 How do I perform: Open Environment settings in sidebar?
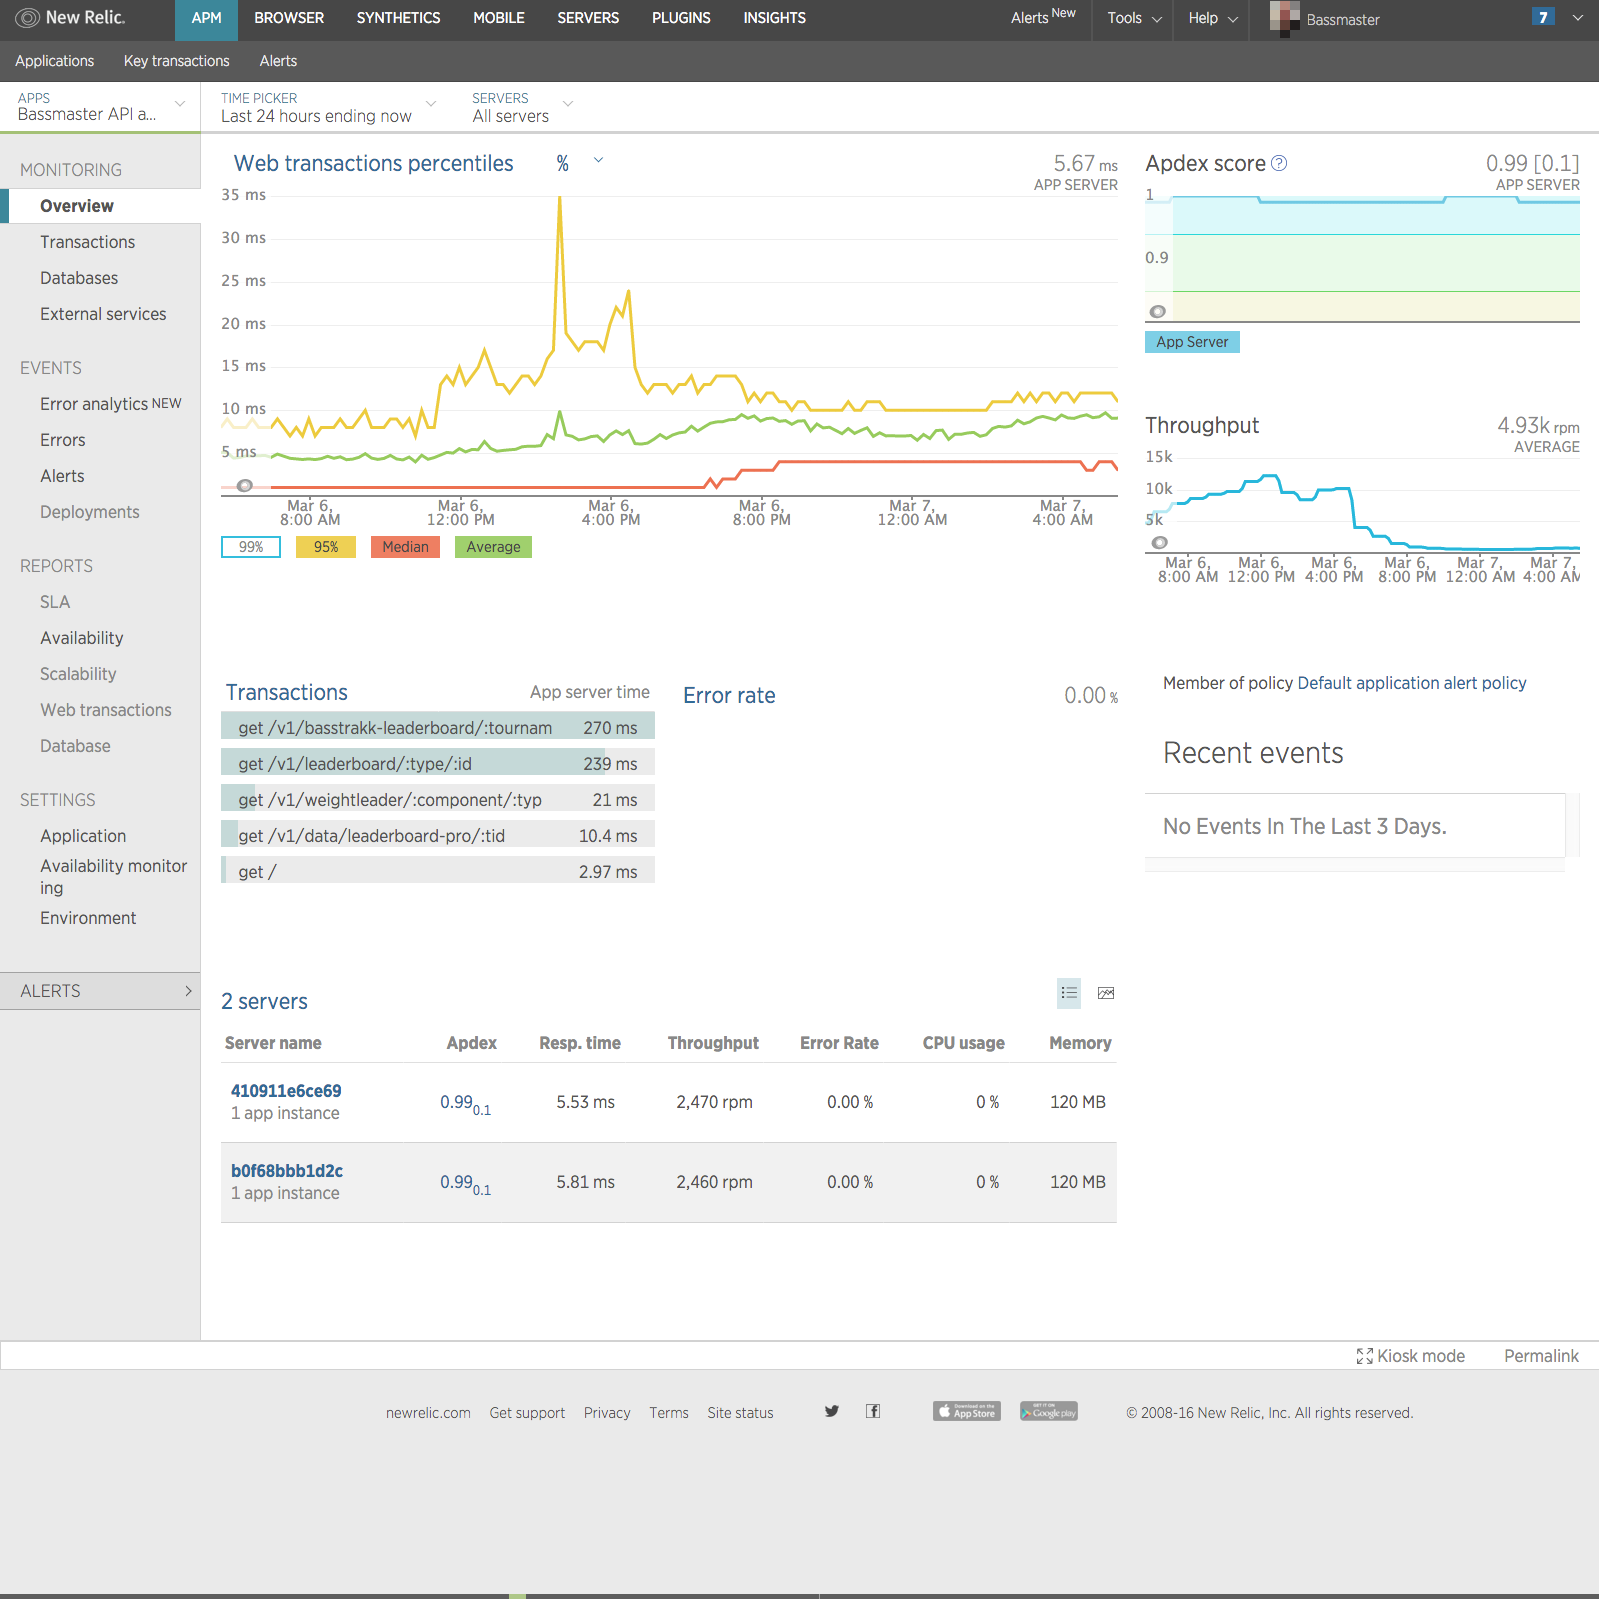88,918
